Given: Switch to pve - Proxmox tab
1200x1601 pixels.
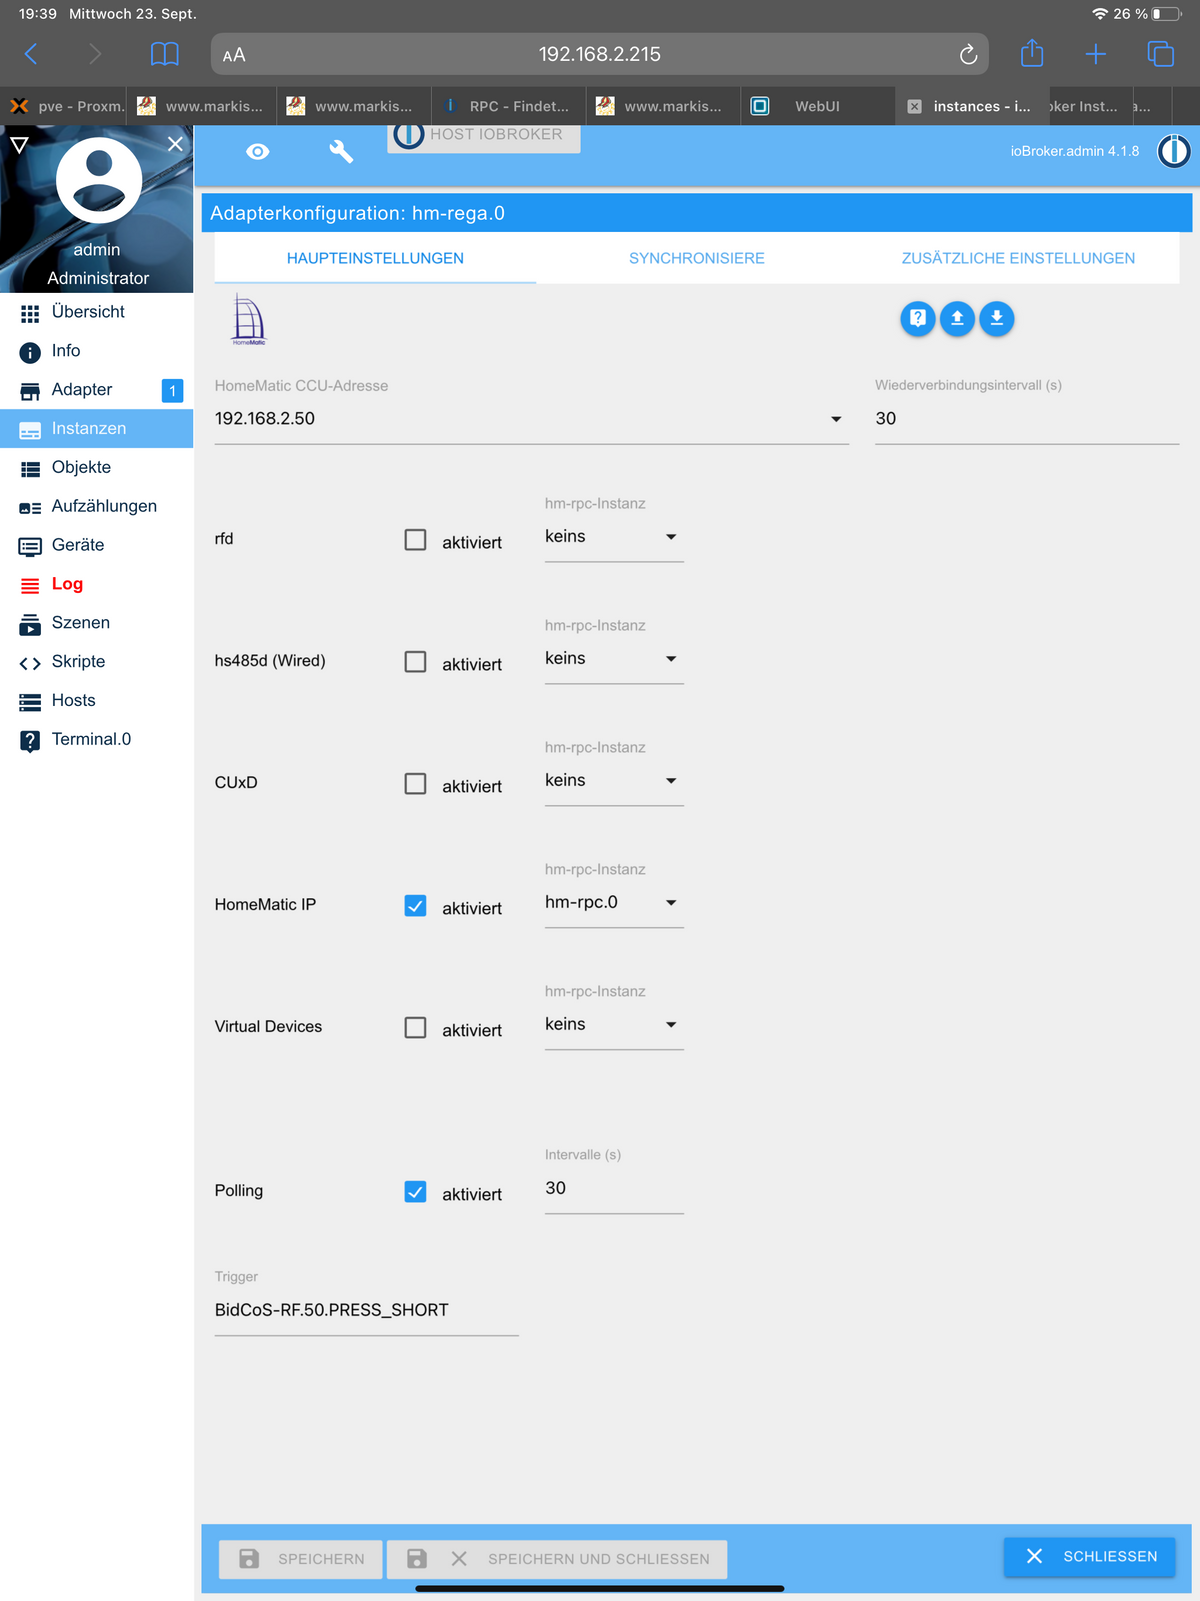Looking at the screenshot, I should 65,106.
